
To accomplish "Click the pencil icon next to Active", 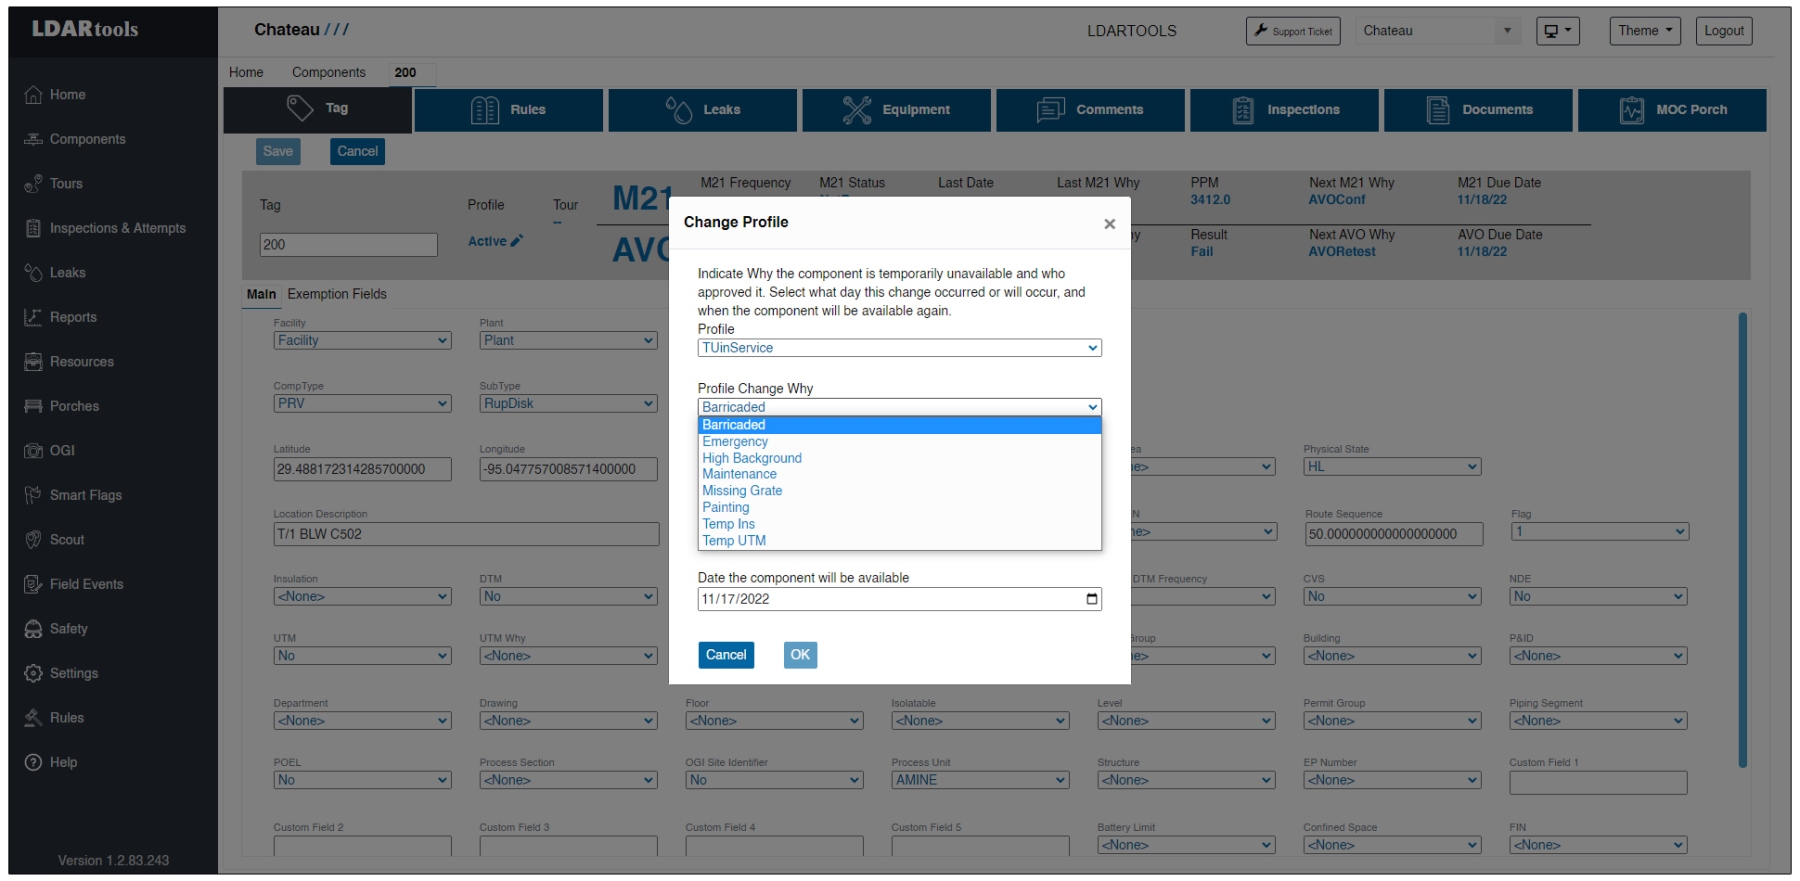I will [x=517, y=241].
